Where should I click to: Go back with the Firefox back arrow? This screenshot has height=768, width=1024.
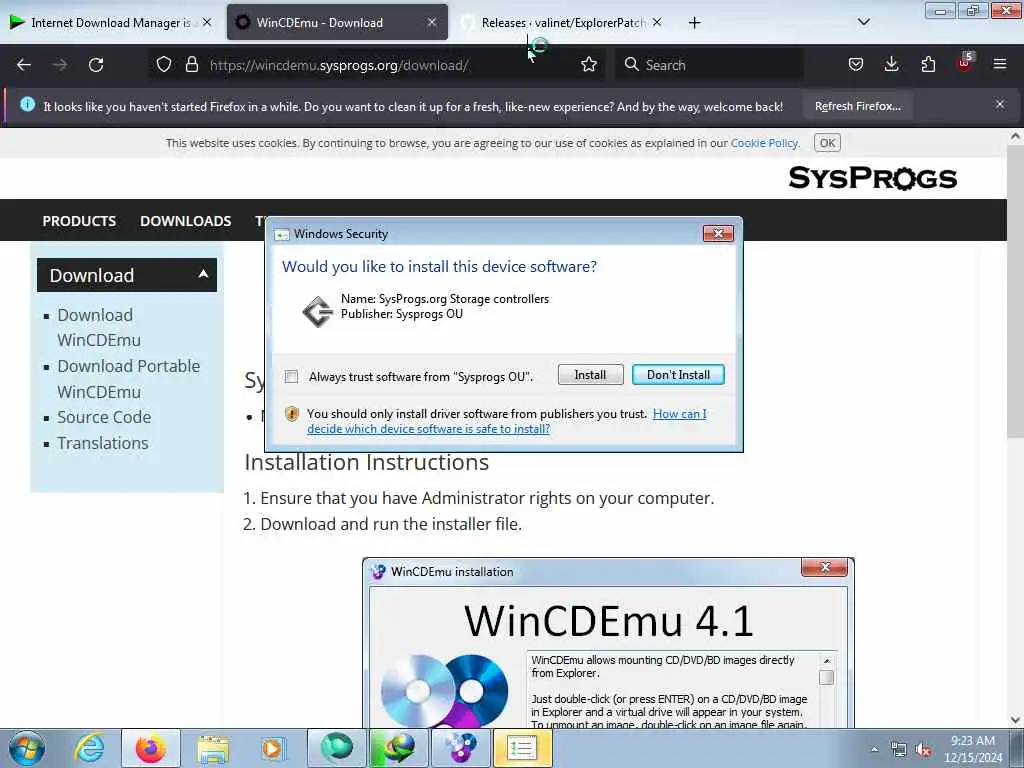click(x=24, y=65)
